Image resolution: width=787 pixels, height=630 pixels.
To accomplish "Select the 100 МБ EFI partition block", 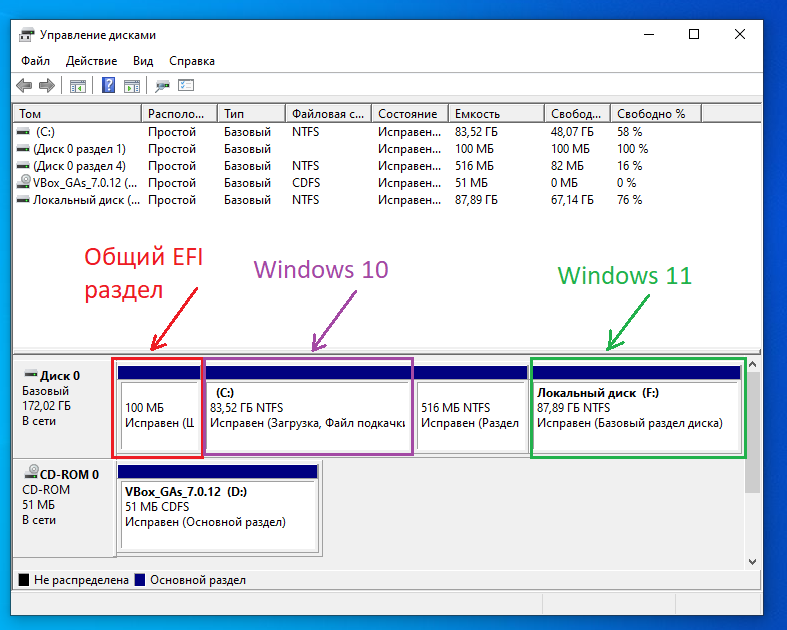I will 159,409.
